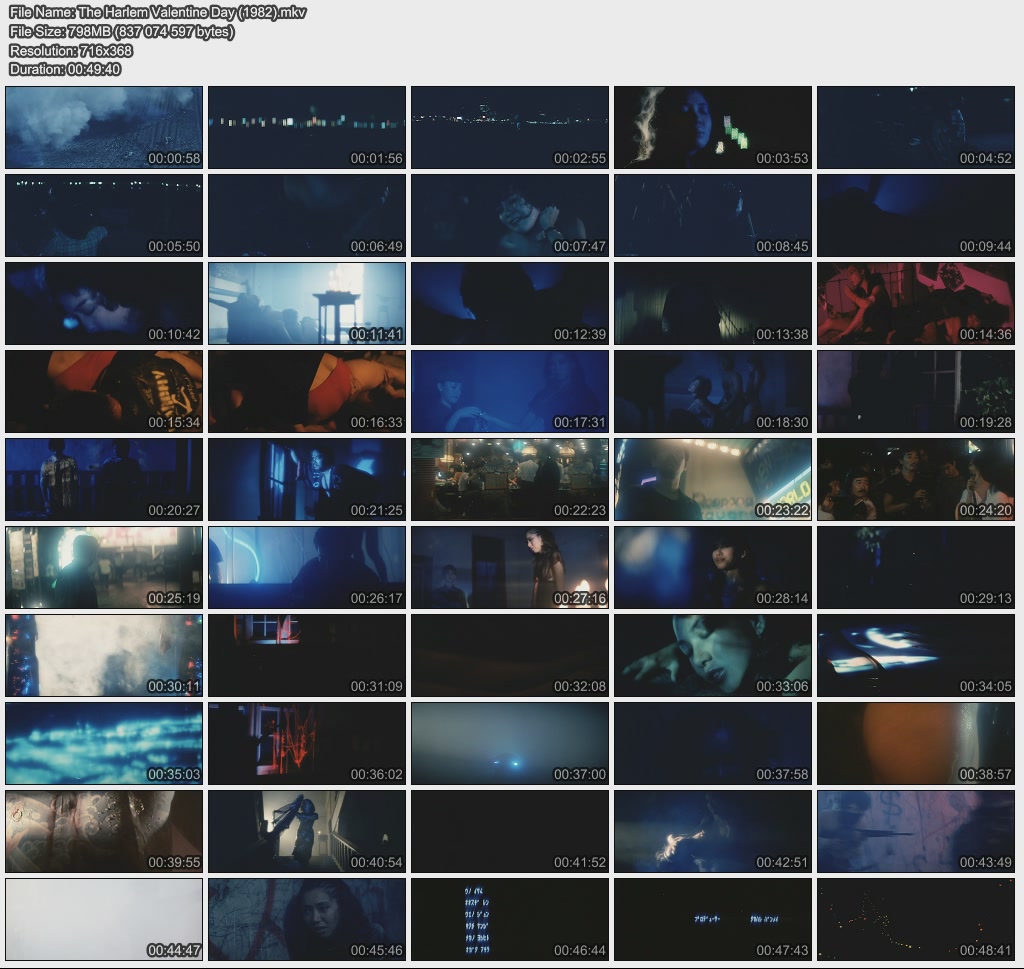Viewport: 1024px width, 969px height.
Task: Select the thumbnail stamped 00:06:49
Action: tap(307, 215)
